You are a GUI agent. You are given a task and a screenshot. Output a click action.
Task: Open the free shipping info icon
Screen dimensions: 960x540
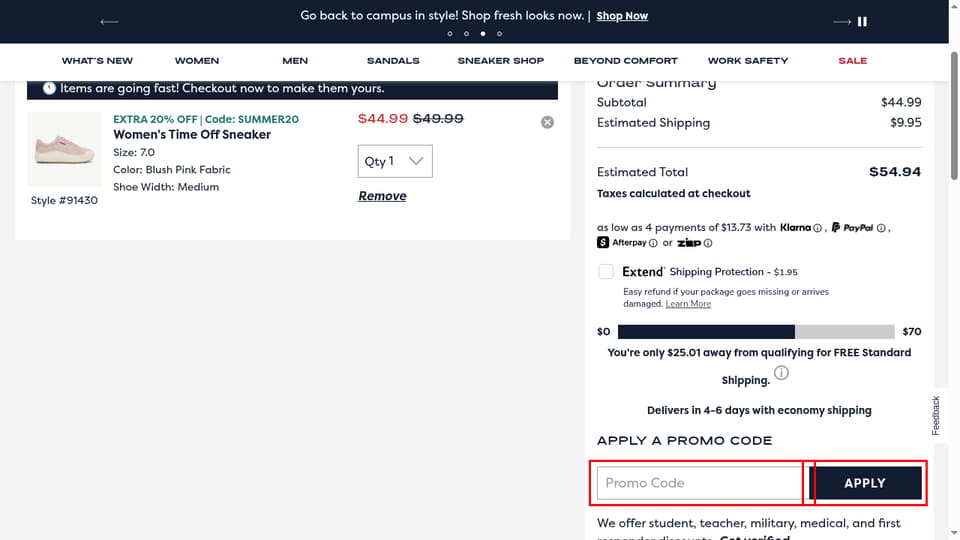click(x=781, y=373)
